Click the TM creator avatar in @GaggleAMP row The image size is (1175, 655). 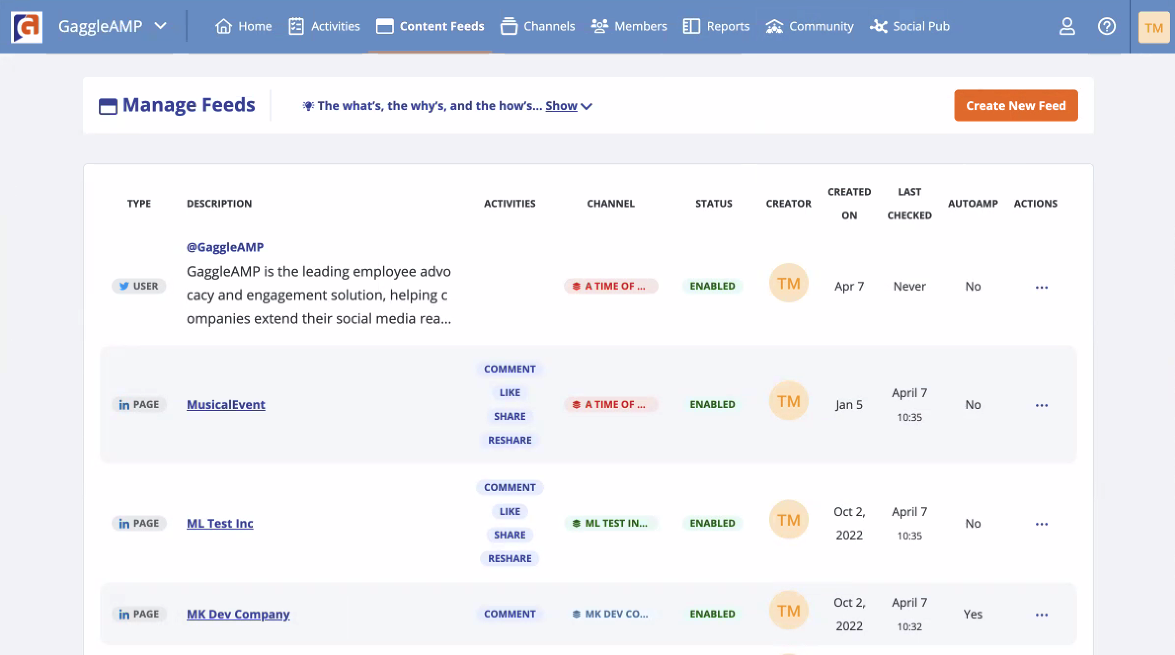coord(788,283)
